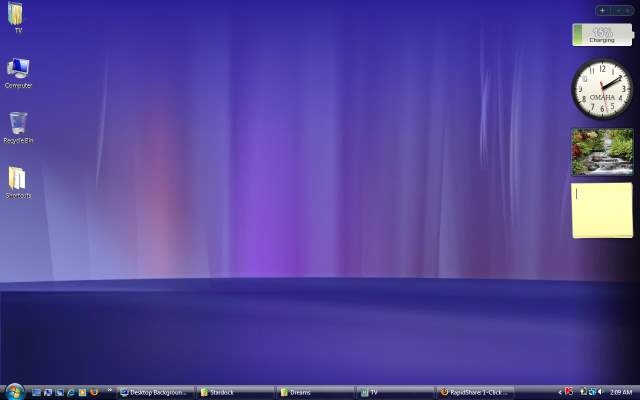Click the OMAHA analog clock gadget
Screen dimensions: 640x400
tap(602, 89)
